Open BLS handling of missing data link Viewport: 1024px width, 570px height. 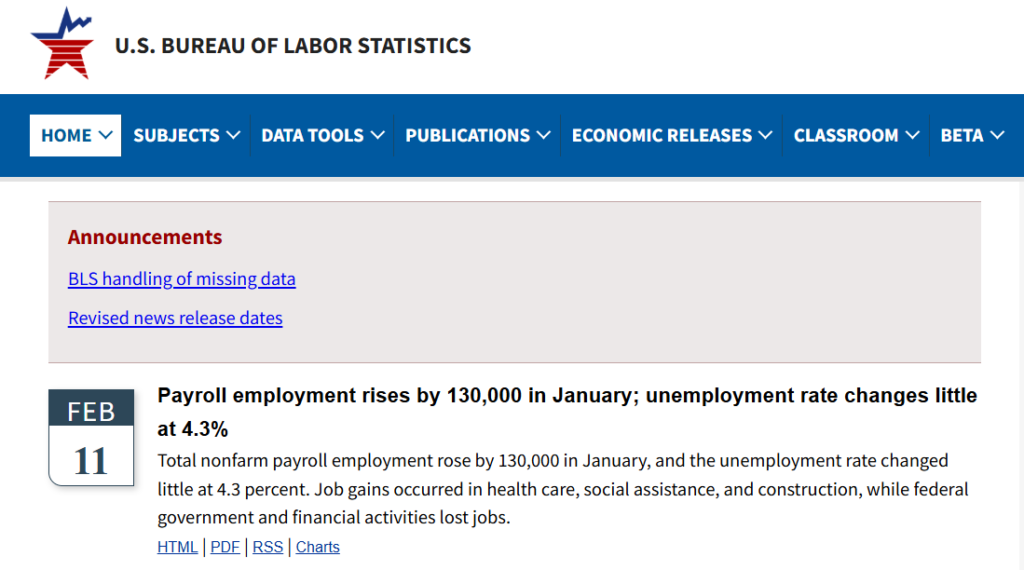[x=181, y=279]
